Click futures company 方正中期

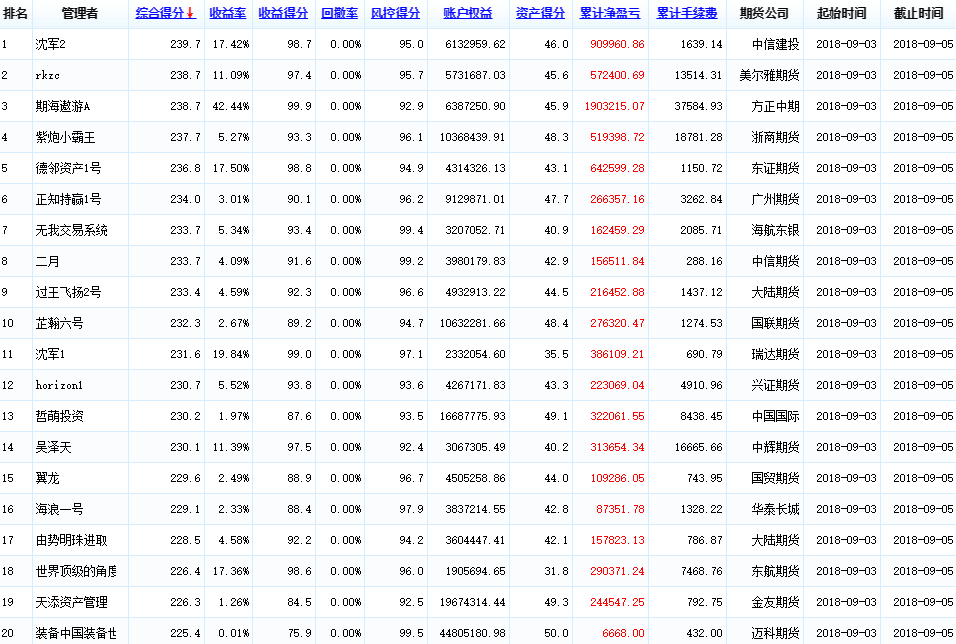pos(776,107)
